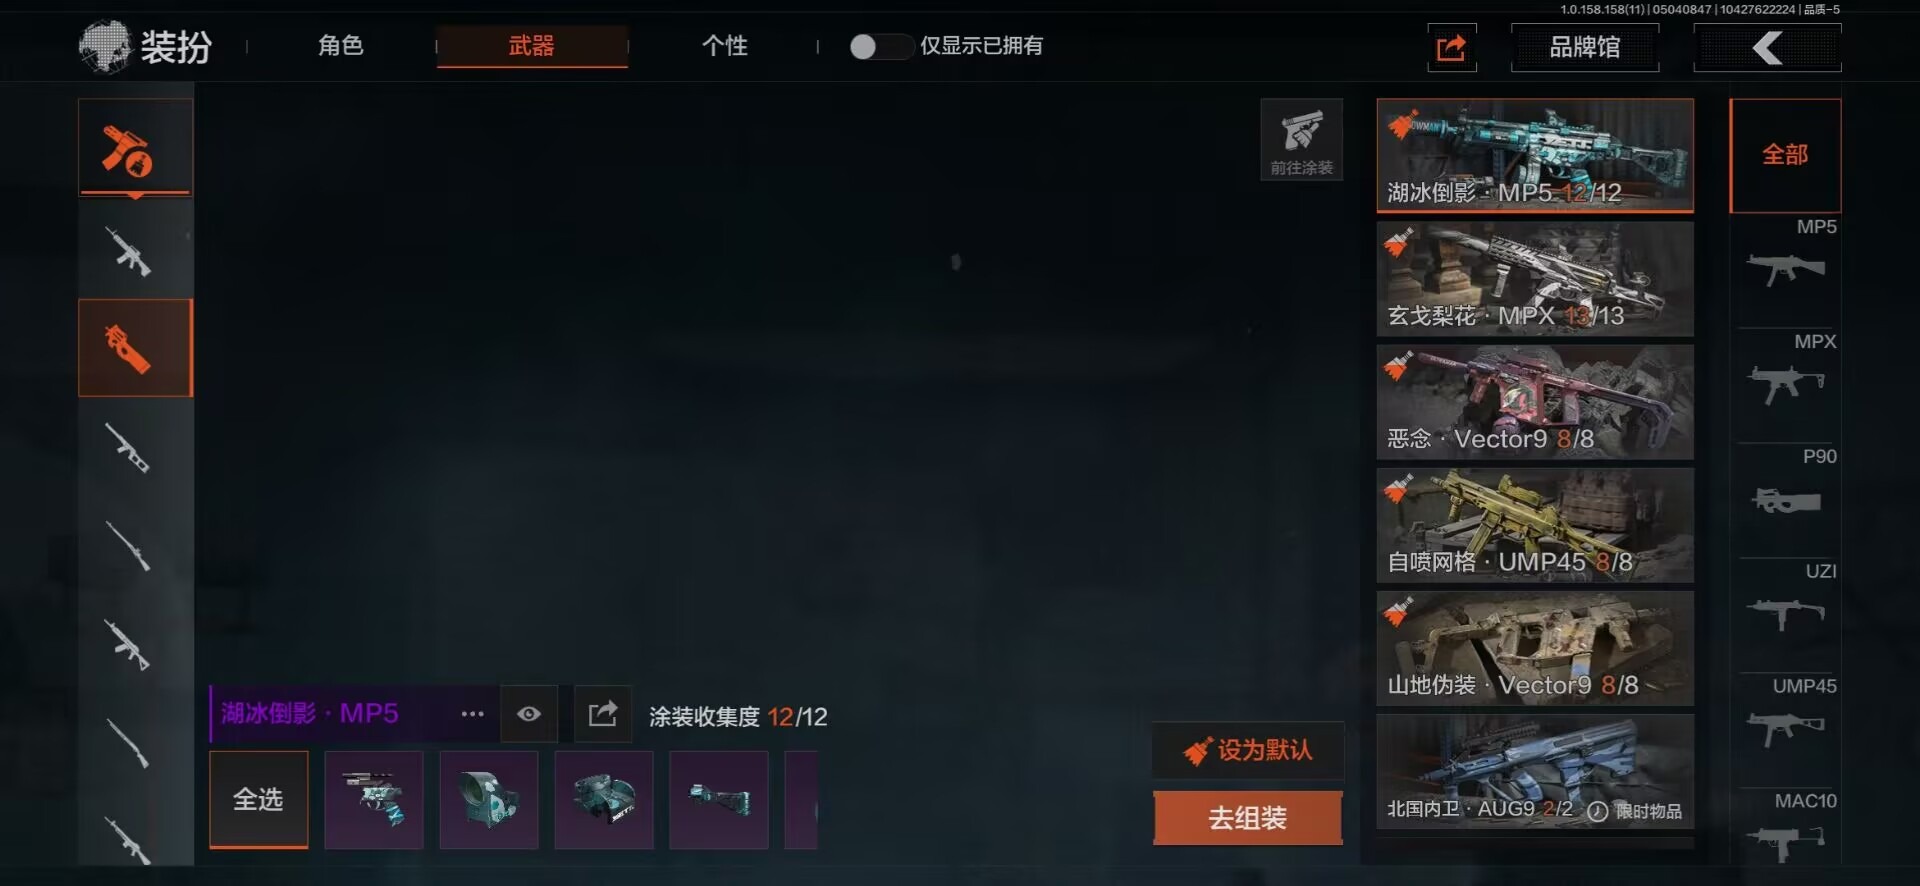Share the 湖冰倒影 MP5 skin set
Viewport: 1920px width, 886px height.
click(603, 713)
